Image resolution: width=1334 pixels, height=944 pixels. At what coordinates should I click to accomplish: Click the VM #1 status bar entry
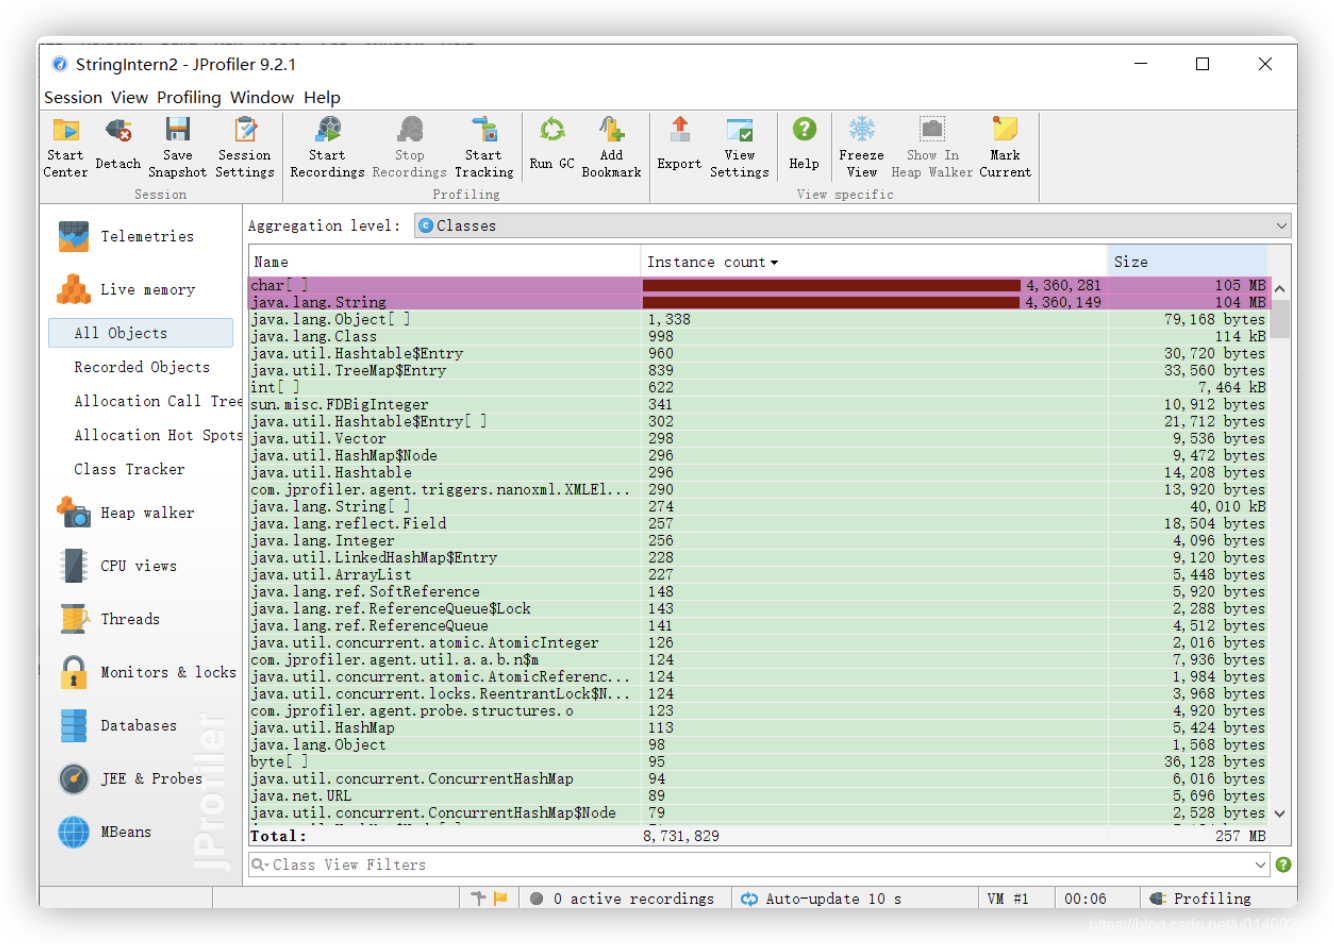pos(1008,899)
